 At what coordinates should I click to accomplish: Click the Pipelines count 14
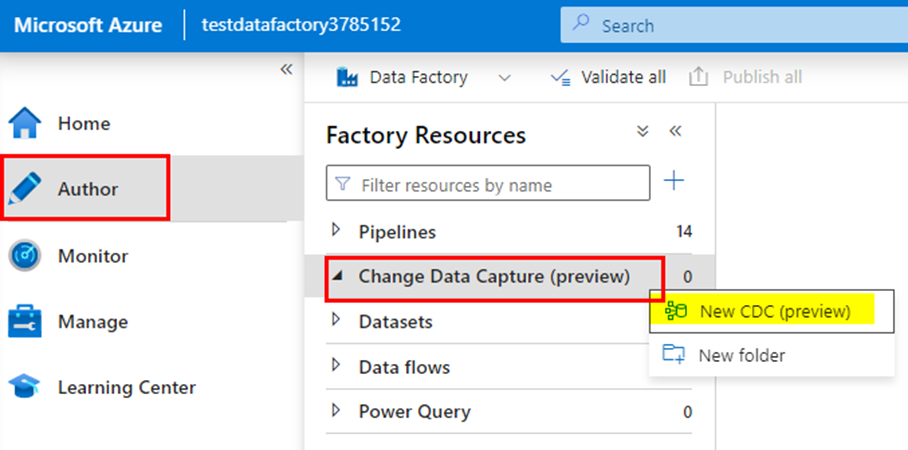(684, 232)
